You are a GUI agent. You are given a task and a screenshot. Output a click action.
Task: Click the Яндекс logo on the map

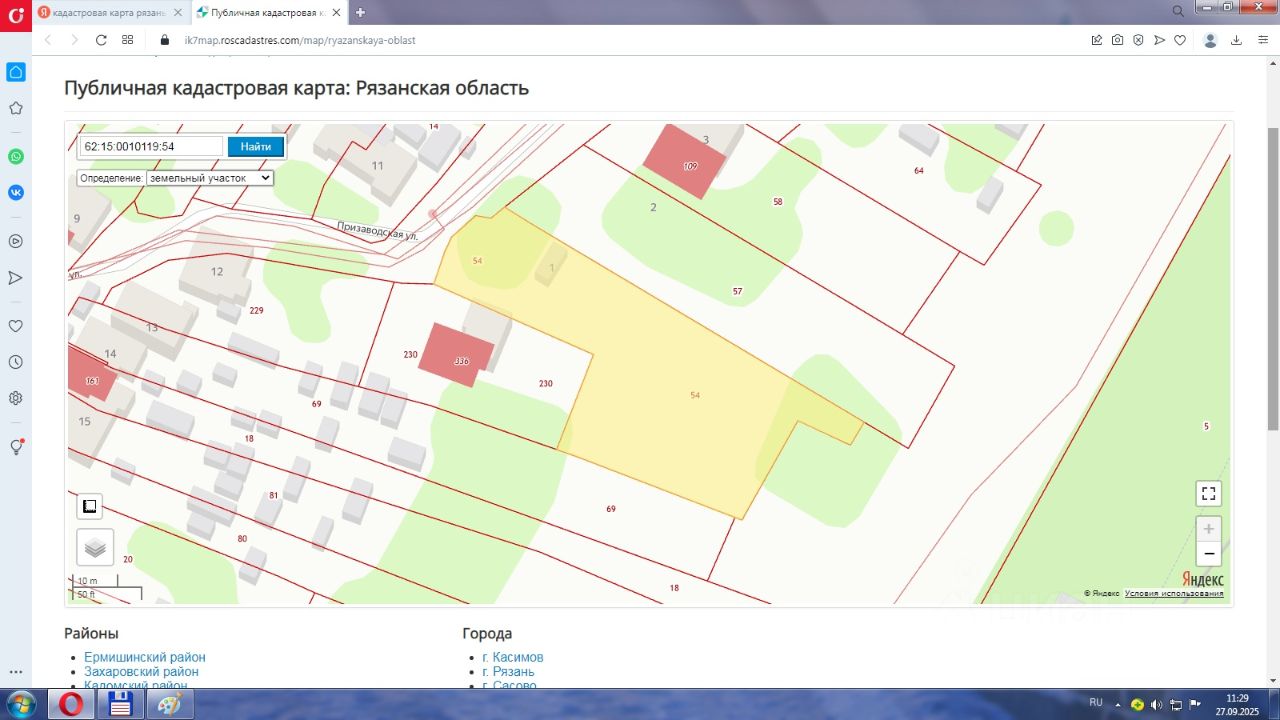pyautogui.click(x=1203, y=579)
